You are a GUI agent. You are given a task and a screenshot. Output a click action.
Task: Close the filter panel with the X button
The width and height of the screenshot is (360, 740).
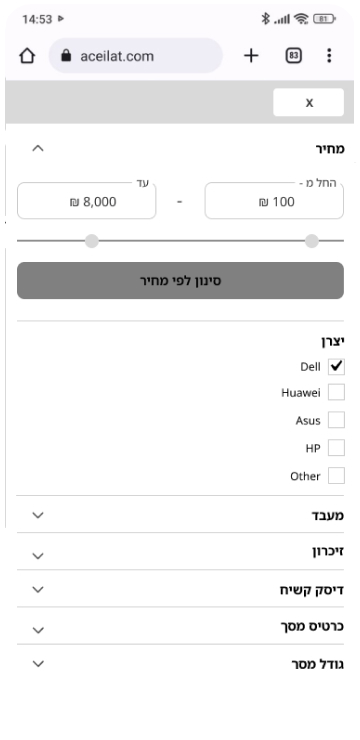click(309, 102)
